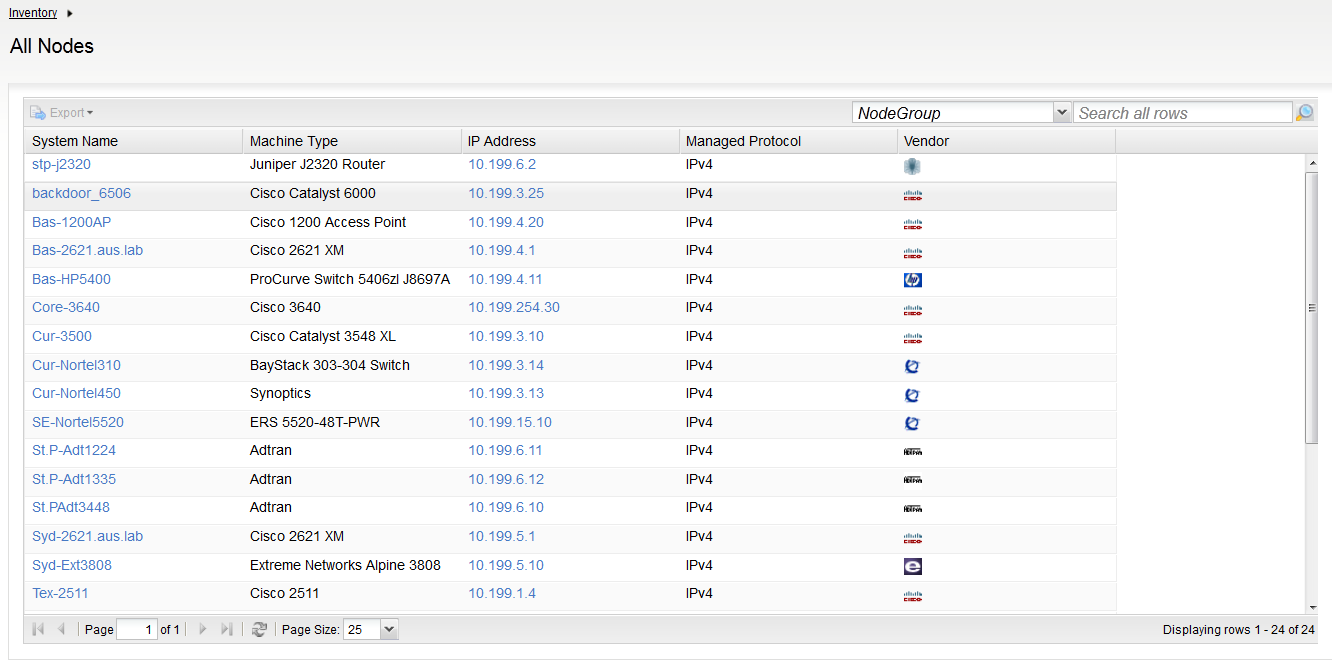
Task: Open the NodeGroup dropdown
Action: [x=1062, y=113]
